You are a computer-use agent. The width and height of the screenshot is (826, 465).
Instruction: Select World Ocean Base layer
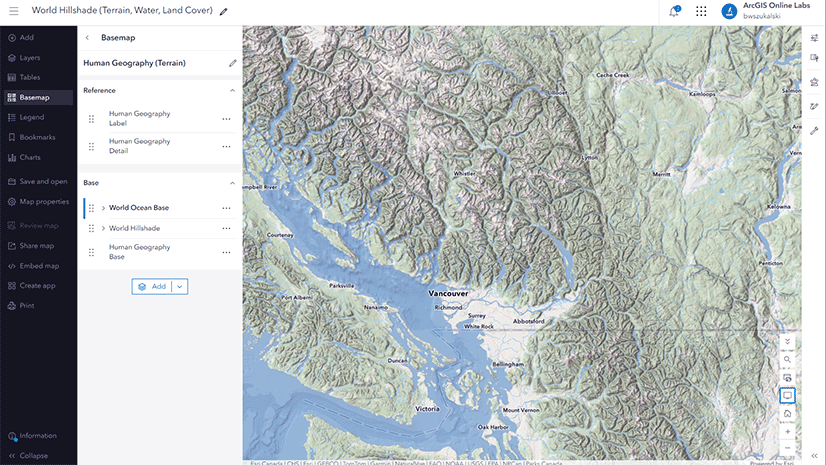(139, 208)
